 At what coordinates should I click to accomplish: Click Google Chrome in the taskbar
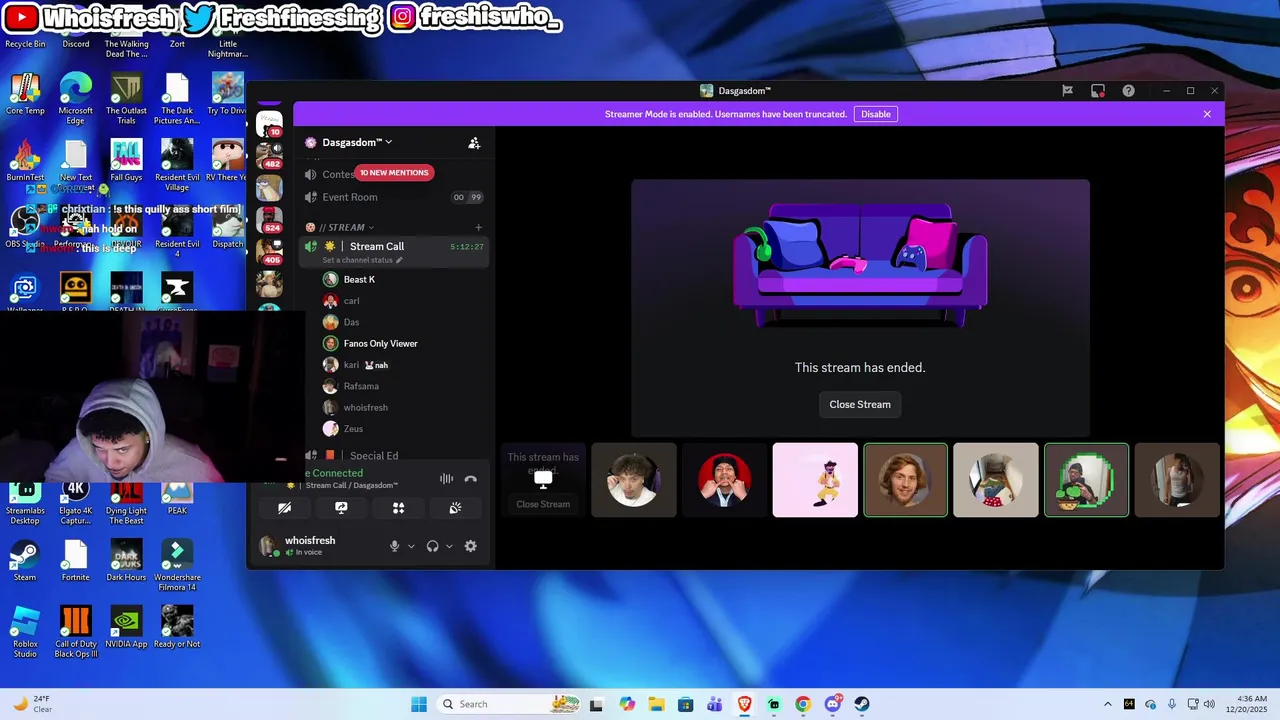[802, 704]
